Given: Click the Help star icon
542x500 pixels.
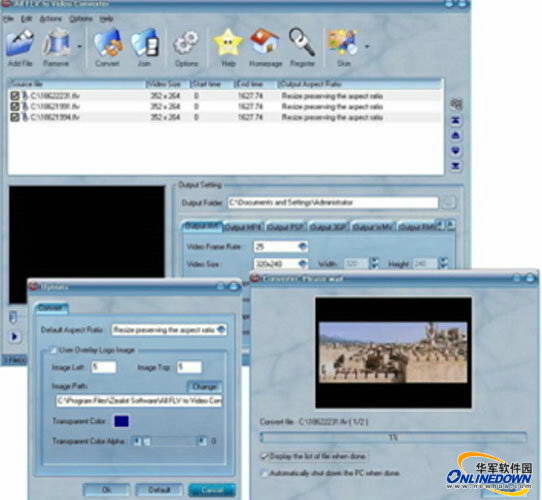Looking at the screenshot, I should [x=228, y=43].
